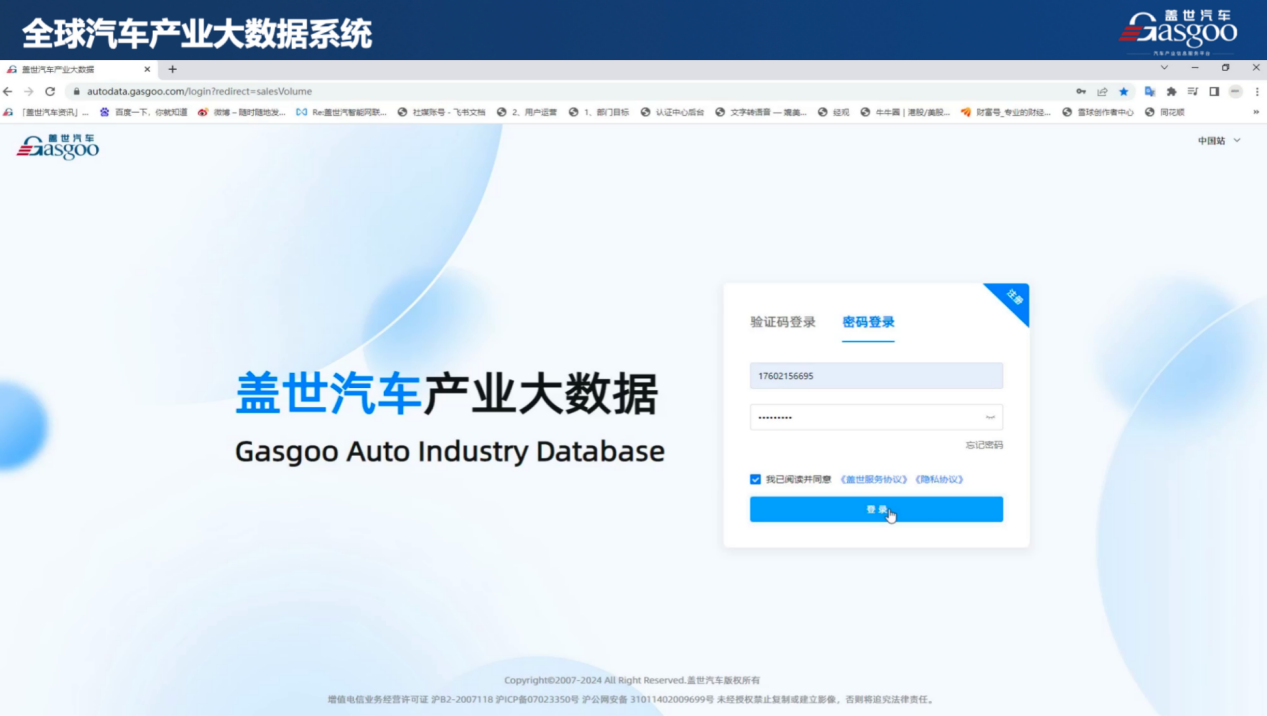The image size is (1267, 716).
Task: Open the extensions puzzle icon
Action: (1171, 91)
